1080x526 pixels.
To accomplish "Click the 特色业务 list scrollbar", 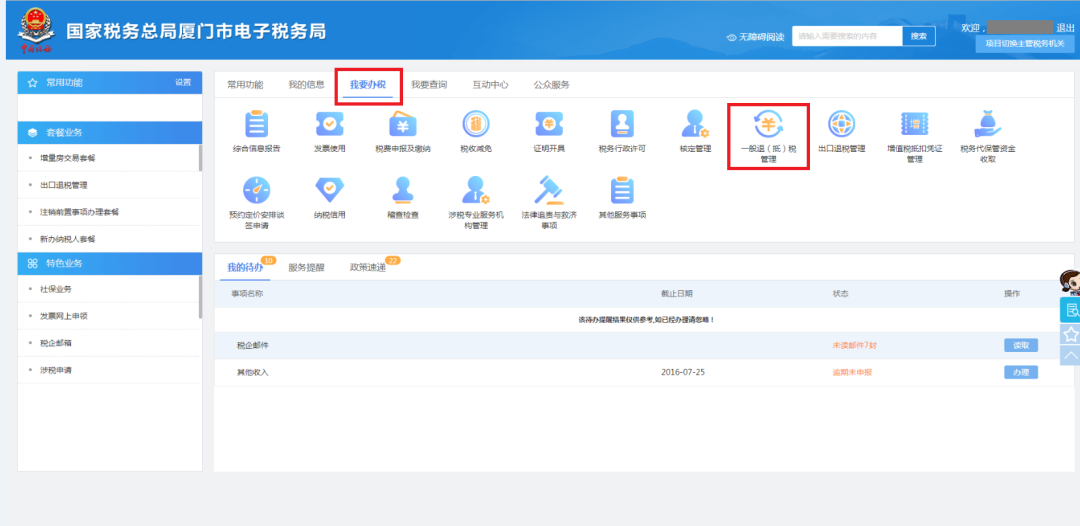I will (x=200, y=297).
